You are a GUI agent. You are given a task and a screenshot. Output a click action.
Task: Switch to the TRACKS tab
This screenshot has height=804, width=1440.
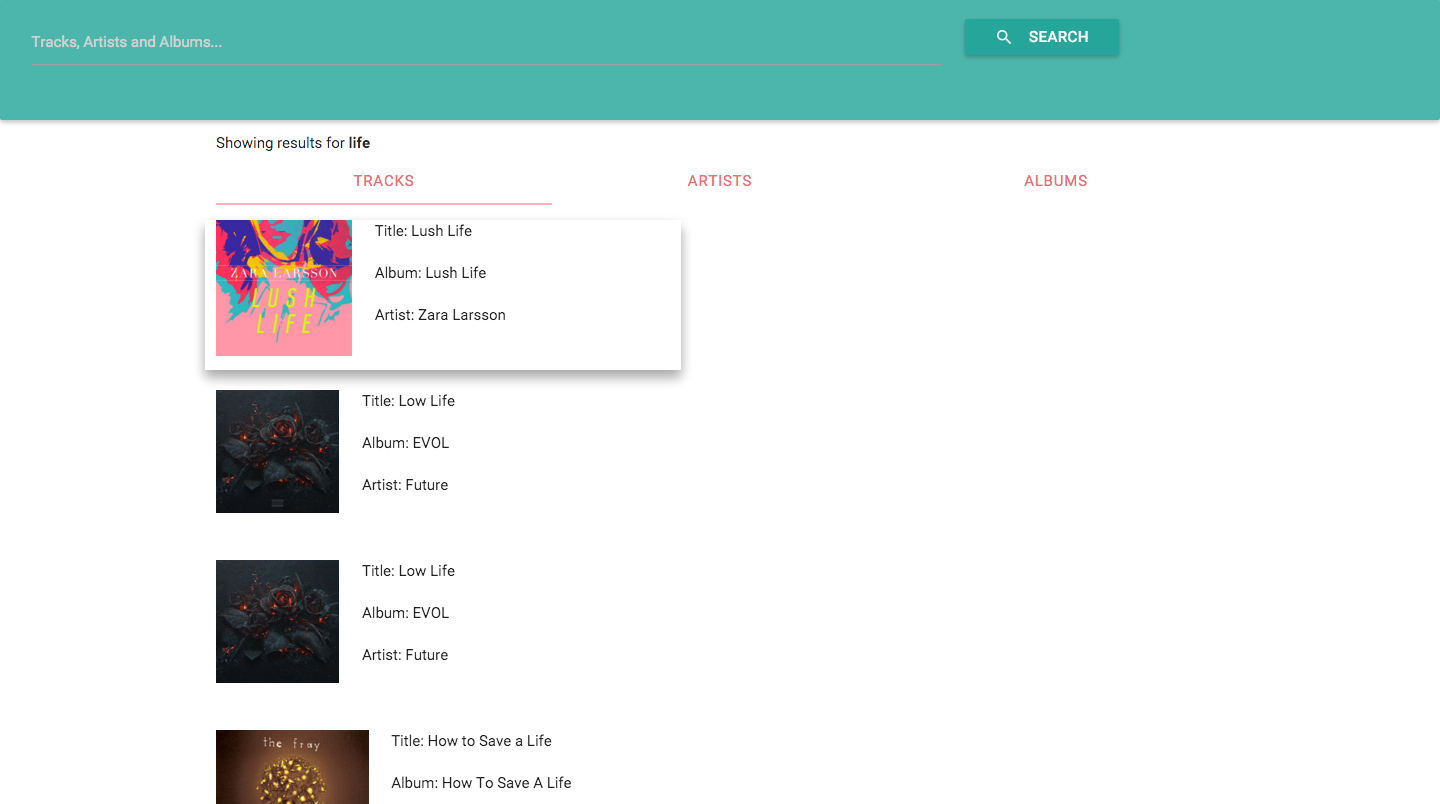[x=384, y=181]
